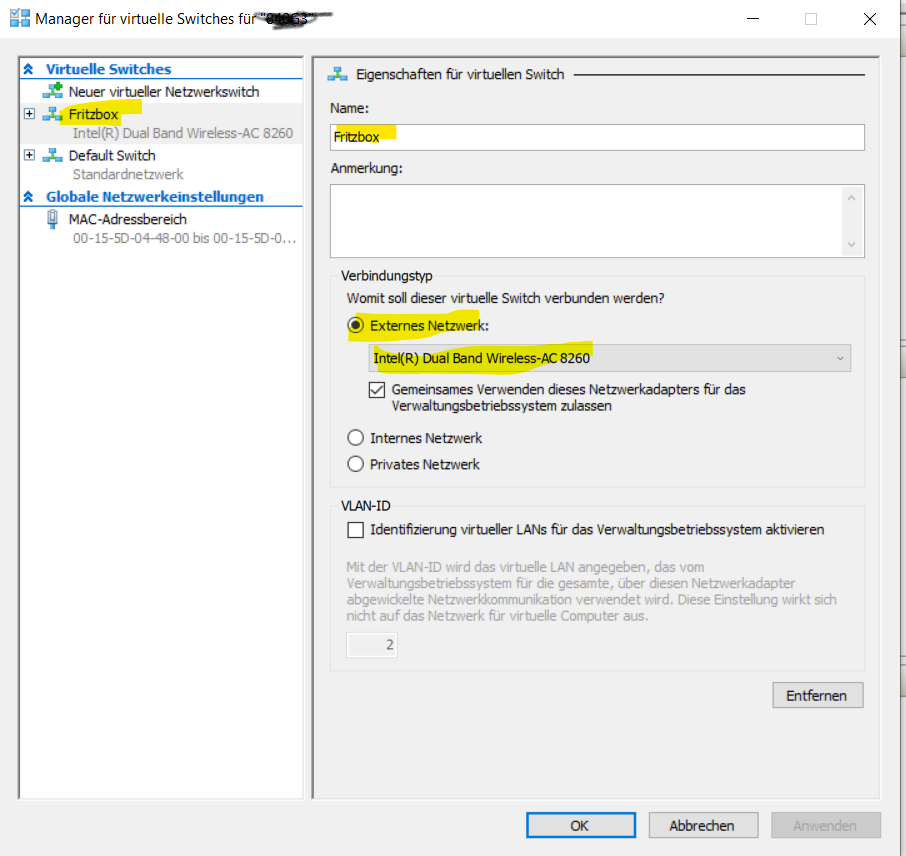Expand the Fritzbox tree node
The width and height of the screenshot is (906, 856).
tap(29, 113)
